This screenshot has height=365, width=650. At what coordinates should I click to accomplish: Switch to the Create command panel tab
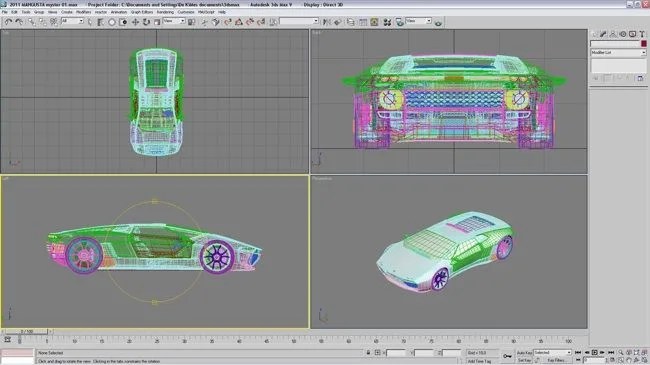tap(594, 34)
